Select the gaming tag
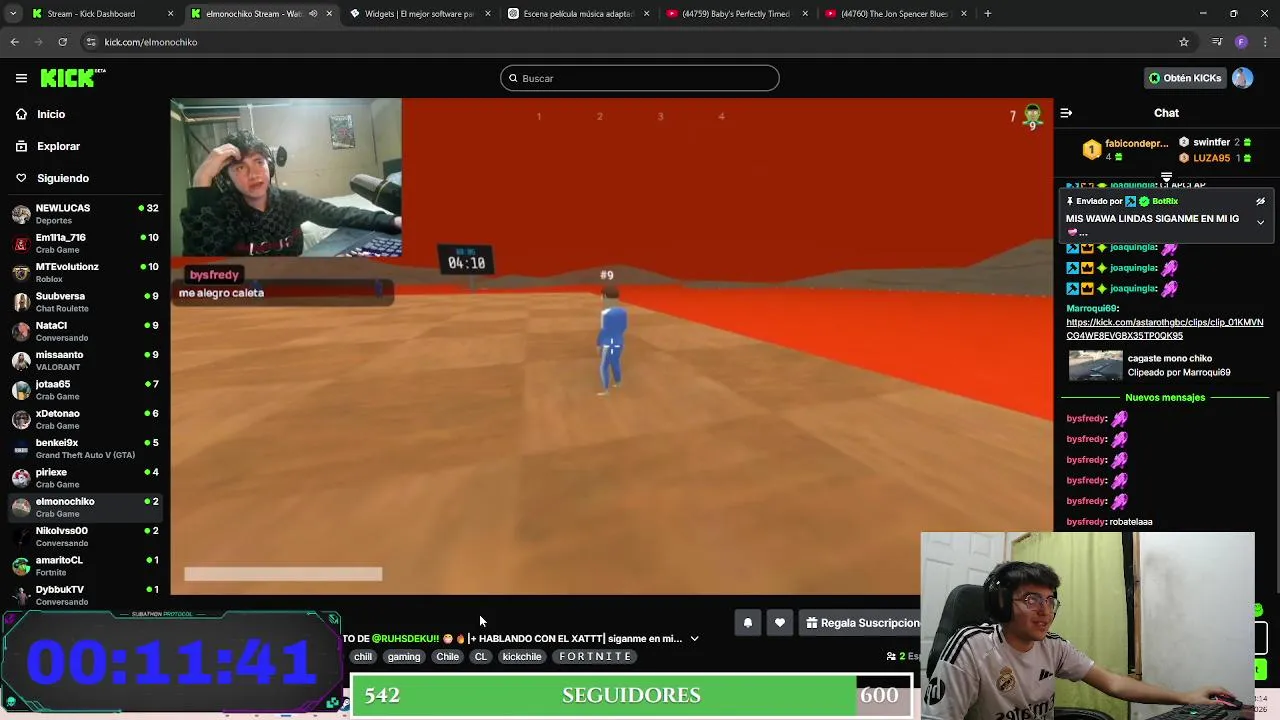 point(404,657)
